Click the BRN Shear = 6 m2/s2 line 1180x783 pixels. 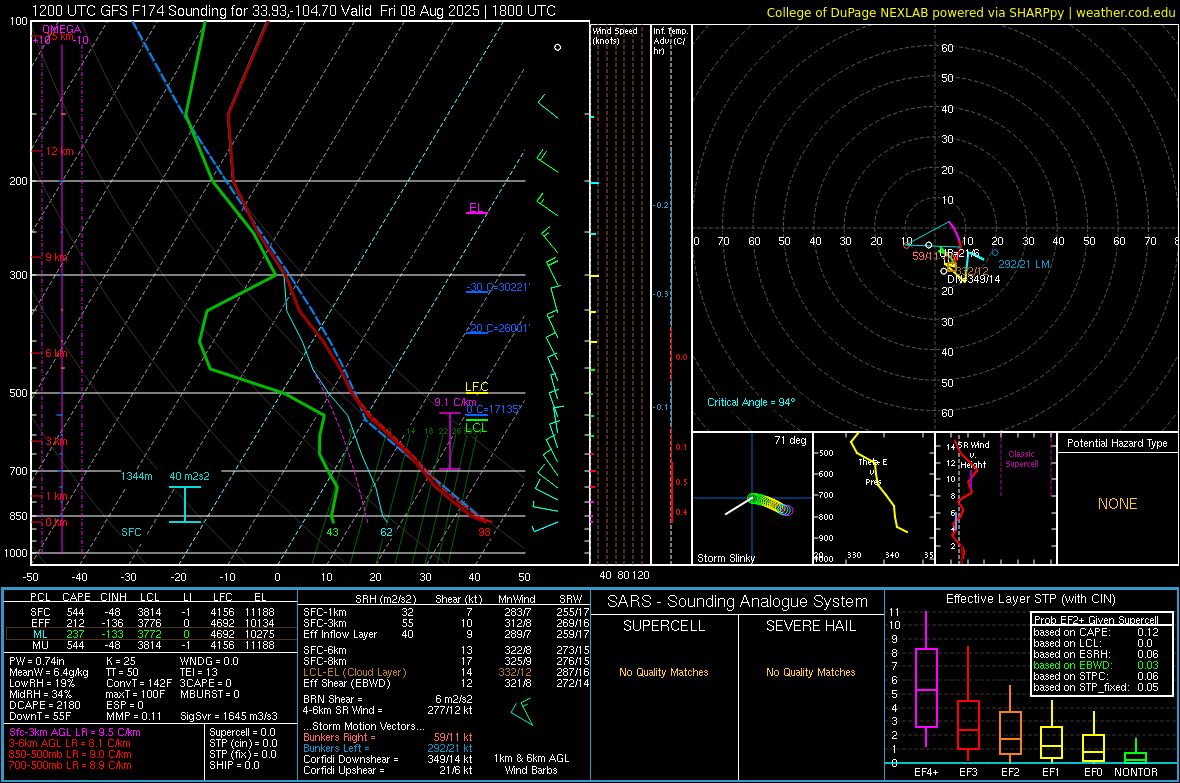click(x=388, y=699)
